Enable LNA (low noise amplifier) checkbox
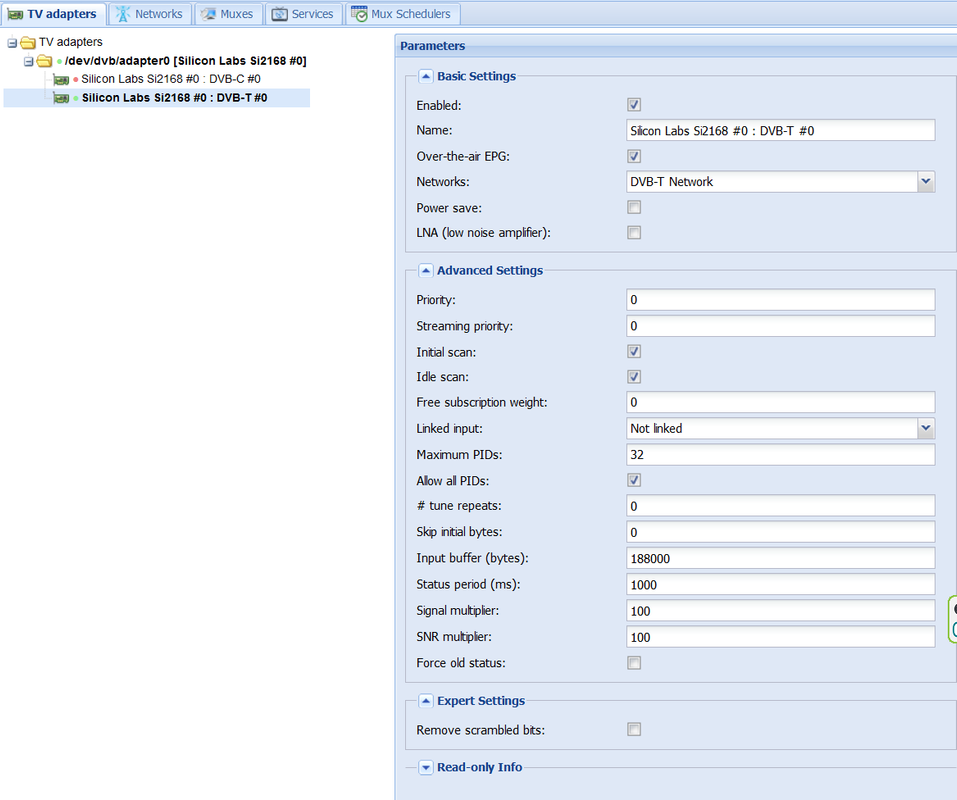957x800 pixels. pyautogui.click(x=634, y=232)
